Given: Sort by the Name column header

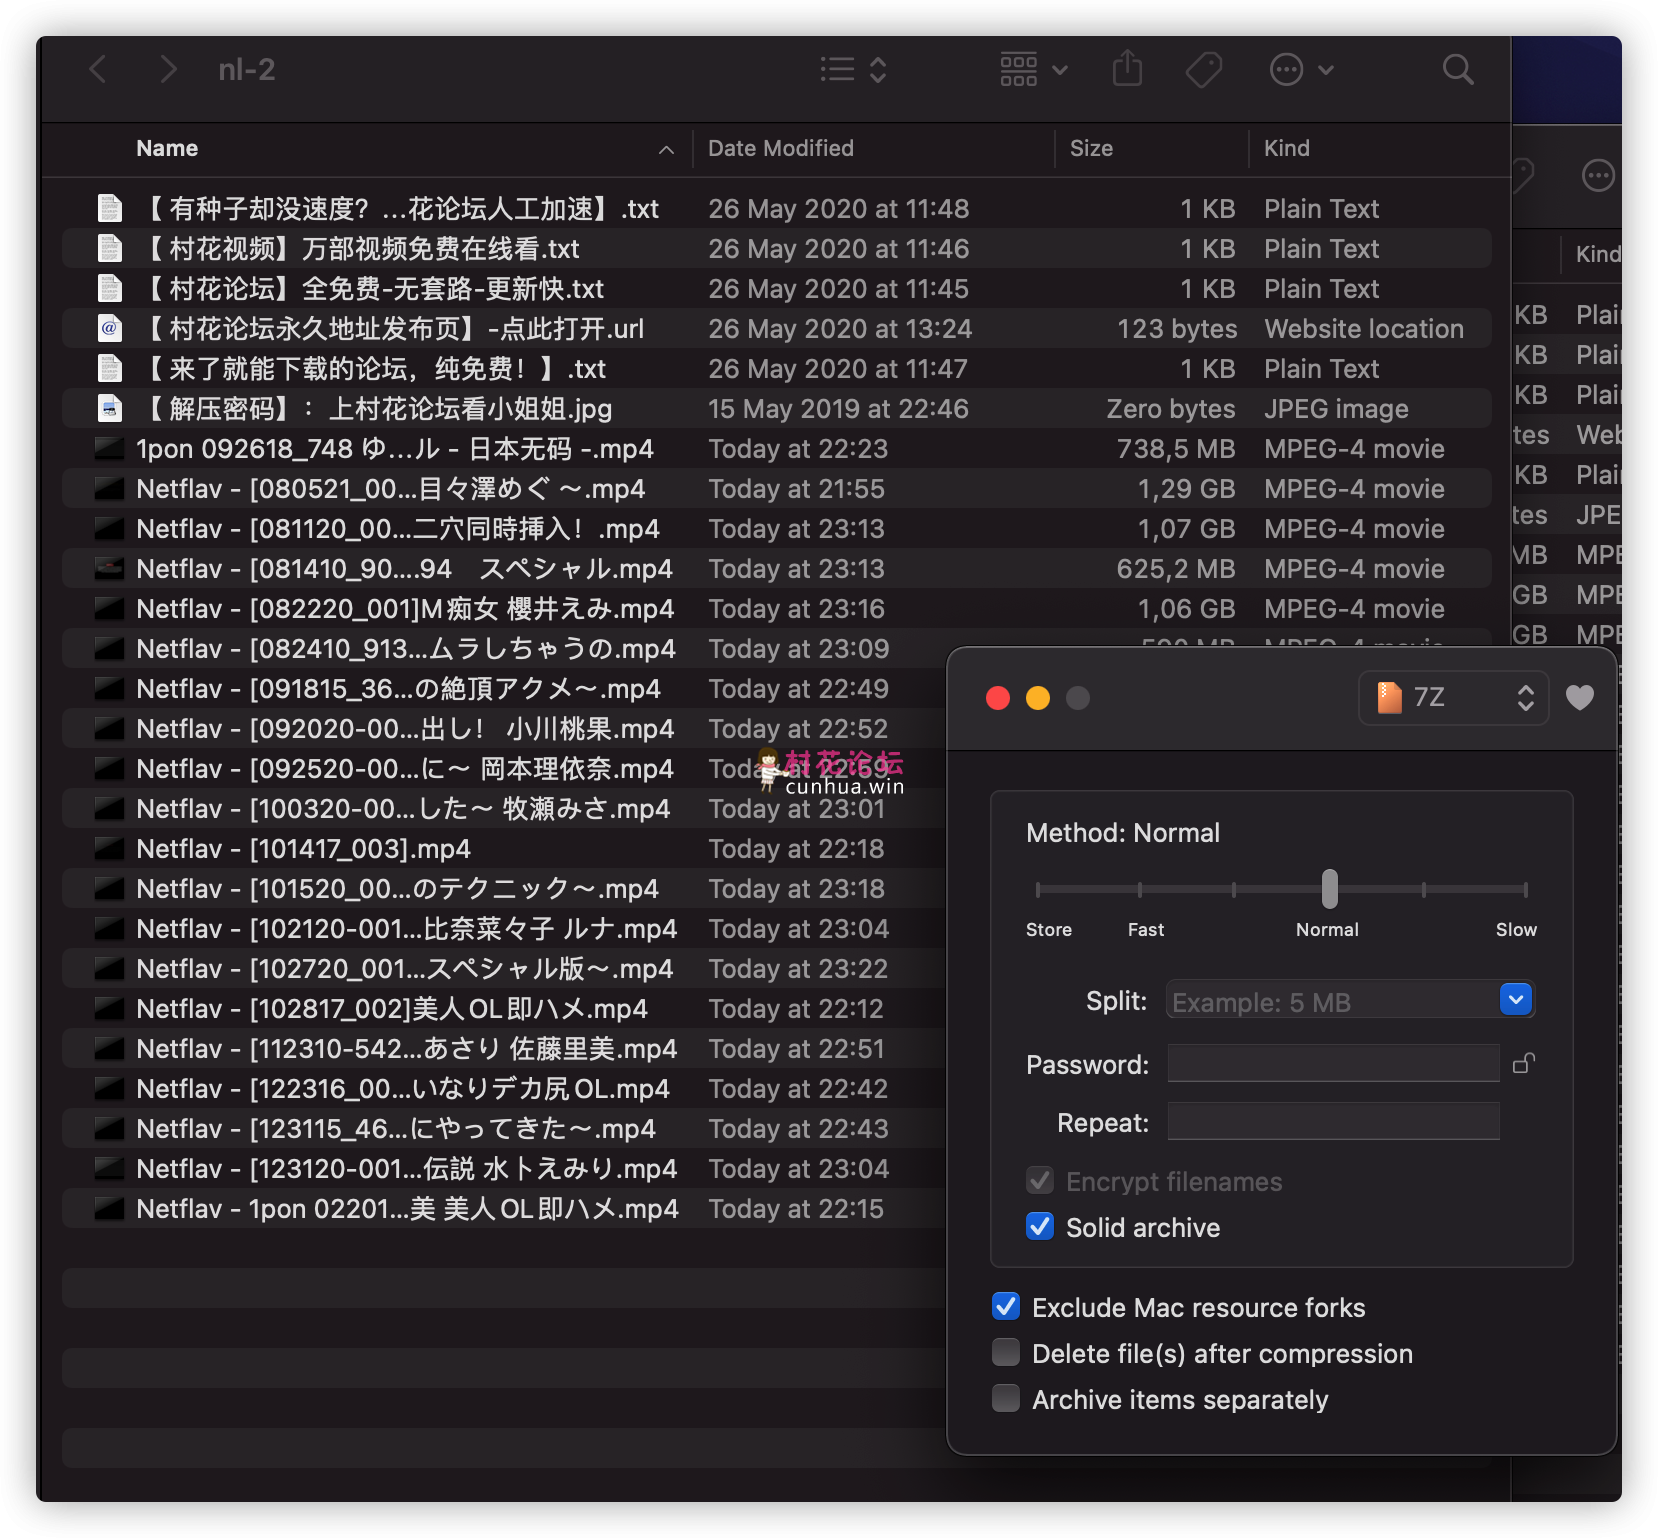Looking at the screenshot, I should [x=167, y=148].
